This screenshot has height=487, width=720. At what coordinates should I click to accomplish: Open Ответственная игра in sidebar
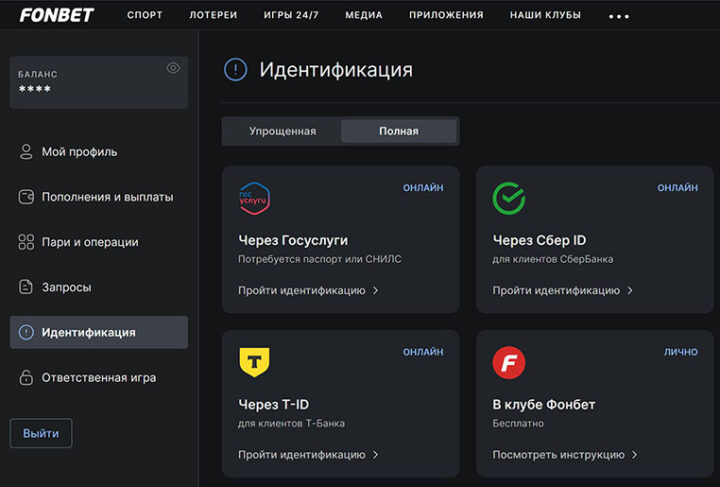[99, 377]
